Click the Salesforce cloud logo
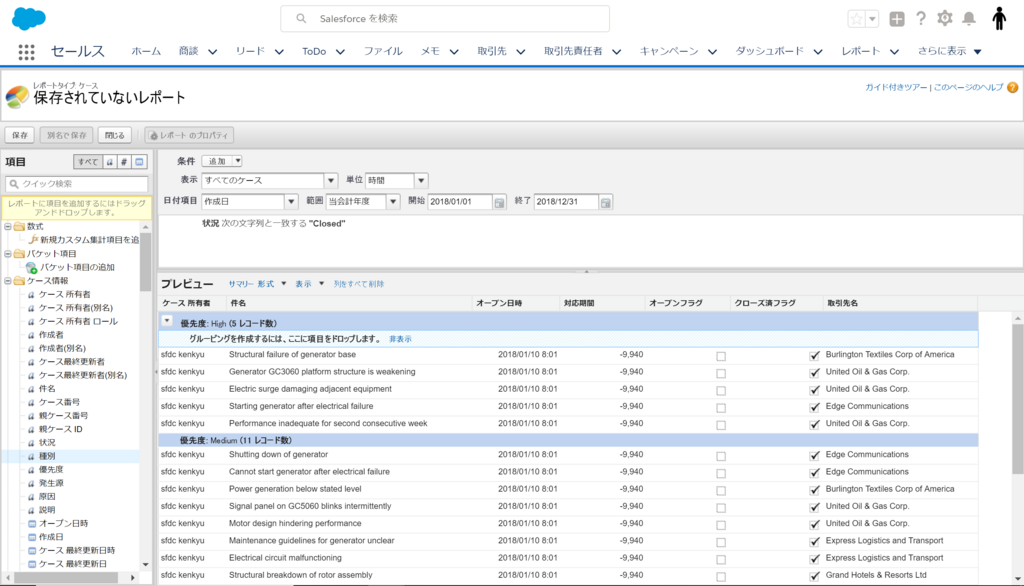This screenshot has width=1024, height=586. pyautogui.click(x=29, y=19)
